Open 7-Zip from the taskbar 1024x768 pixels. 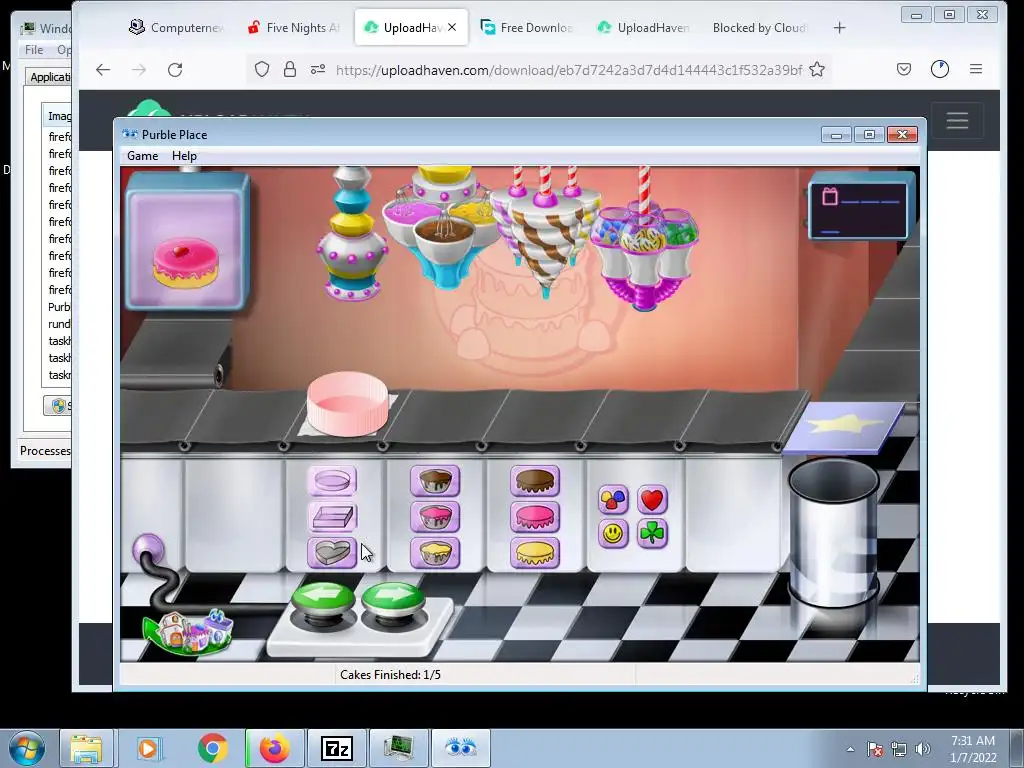[x=337, y=748]
